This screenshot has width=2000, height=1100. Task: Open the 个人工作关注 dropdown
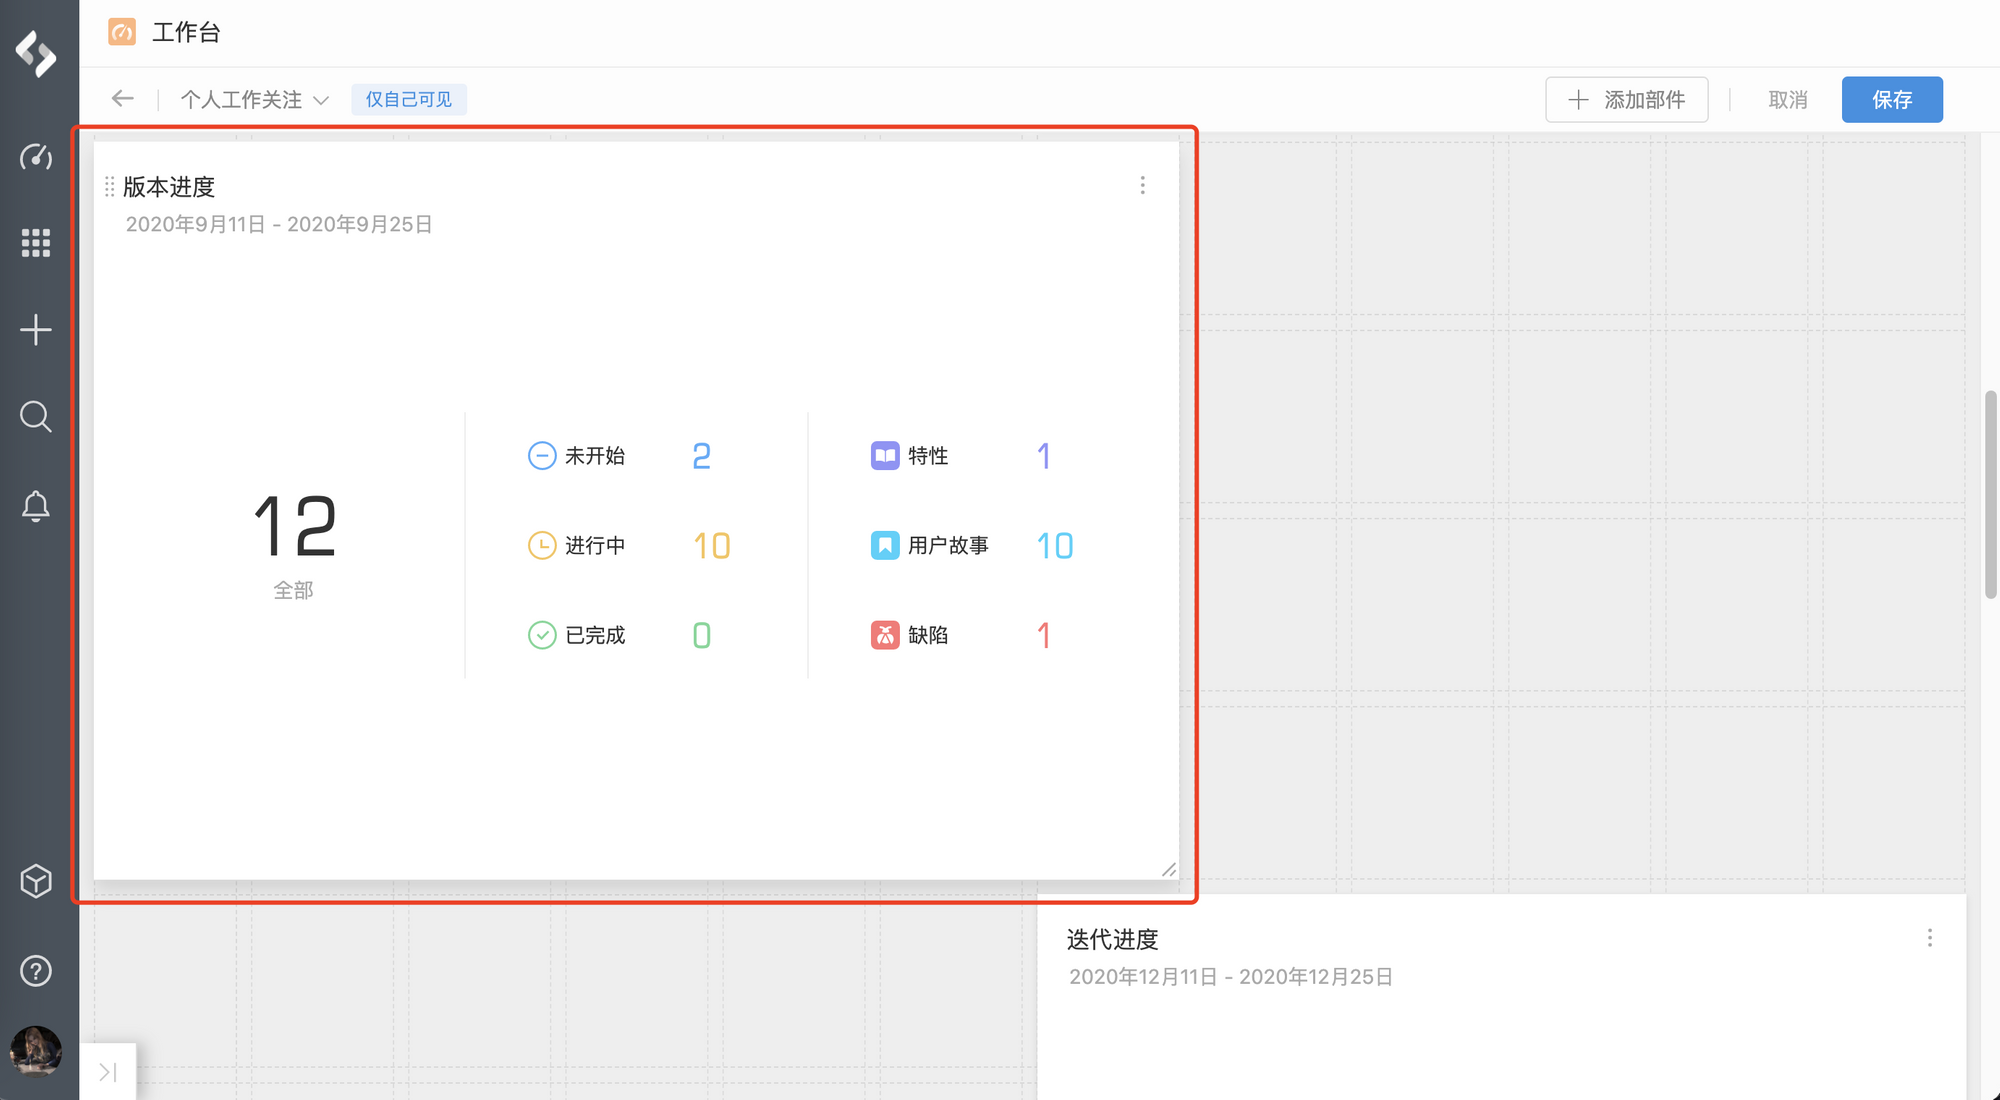pyautogui.click(x=255, y=99)
